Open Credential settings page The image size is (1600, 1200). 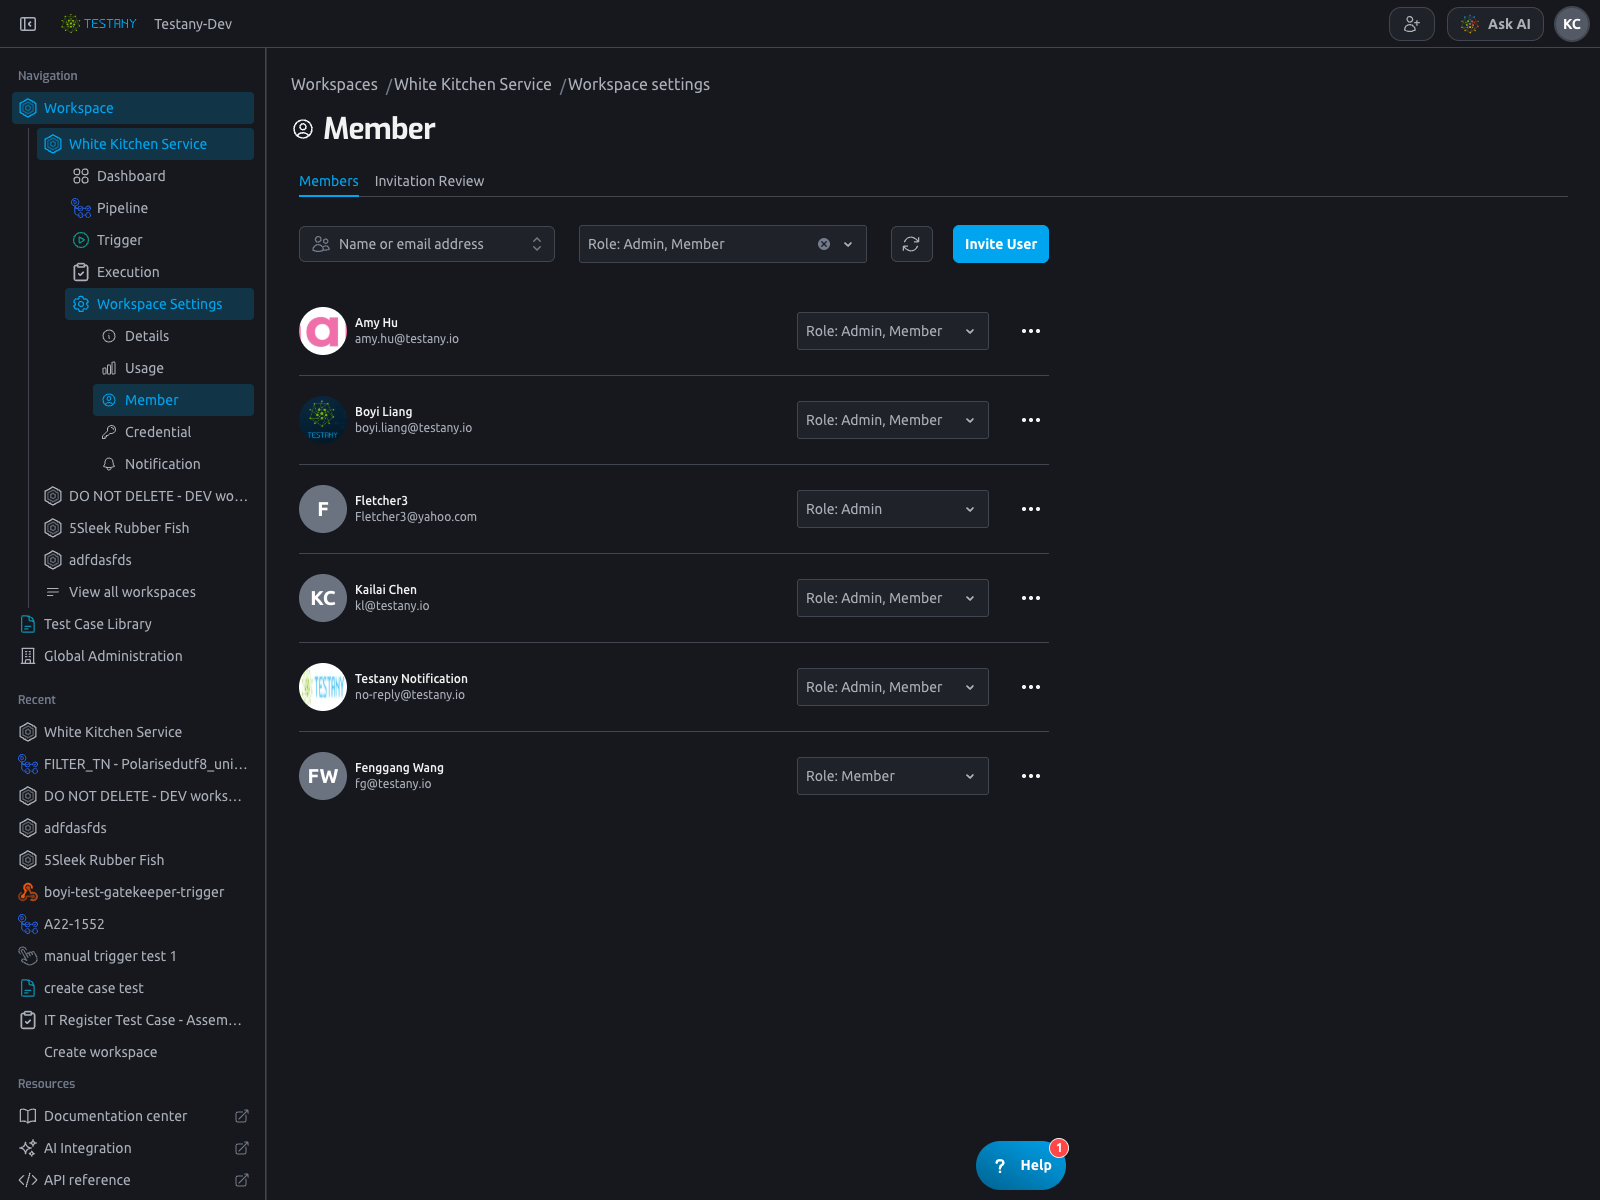tap(173, 432)
